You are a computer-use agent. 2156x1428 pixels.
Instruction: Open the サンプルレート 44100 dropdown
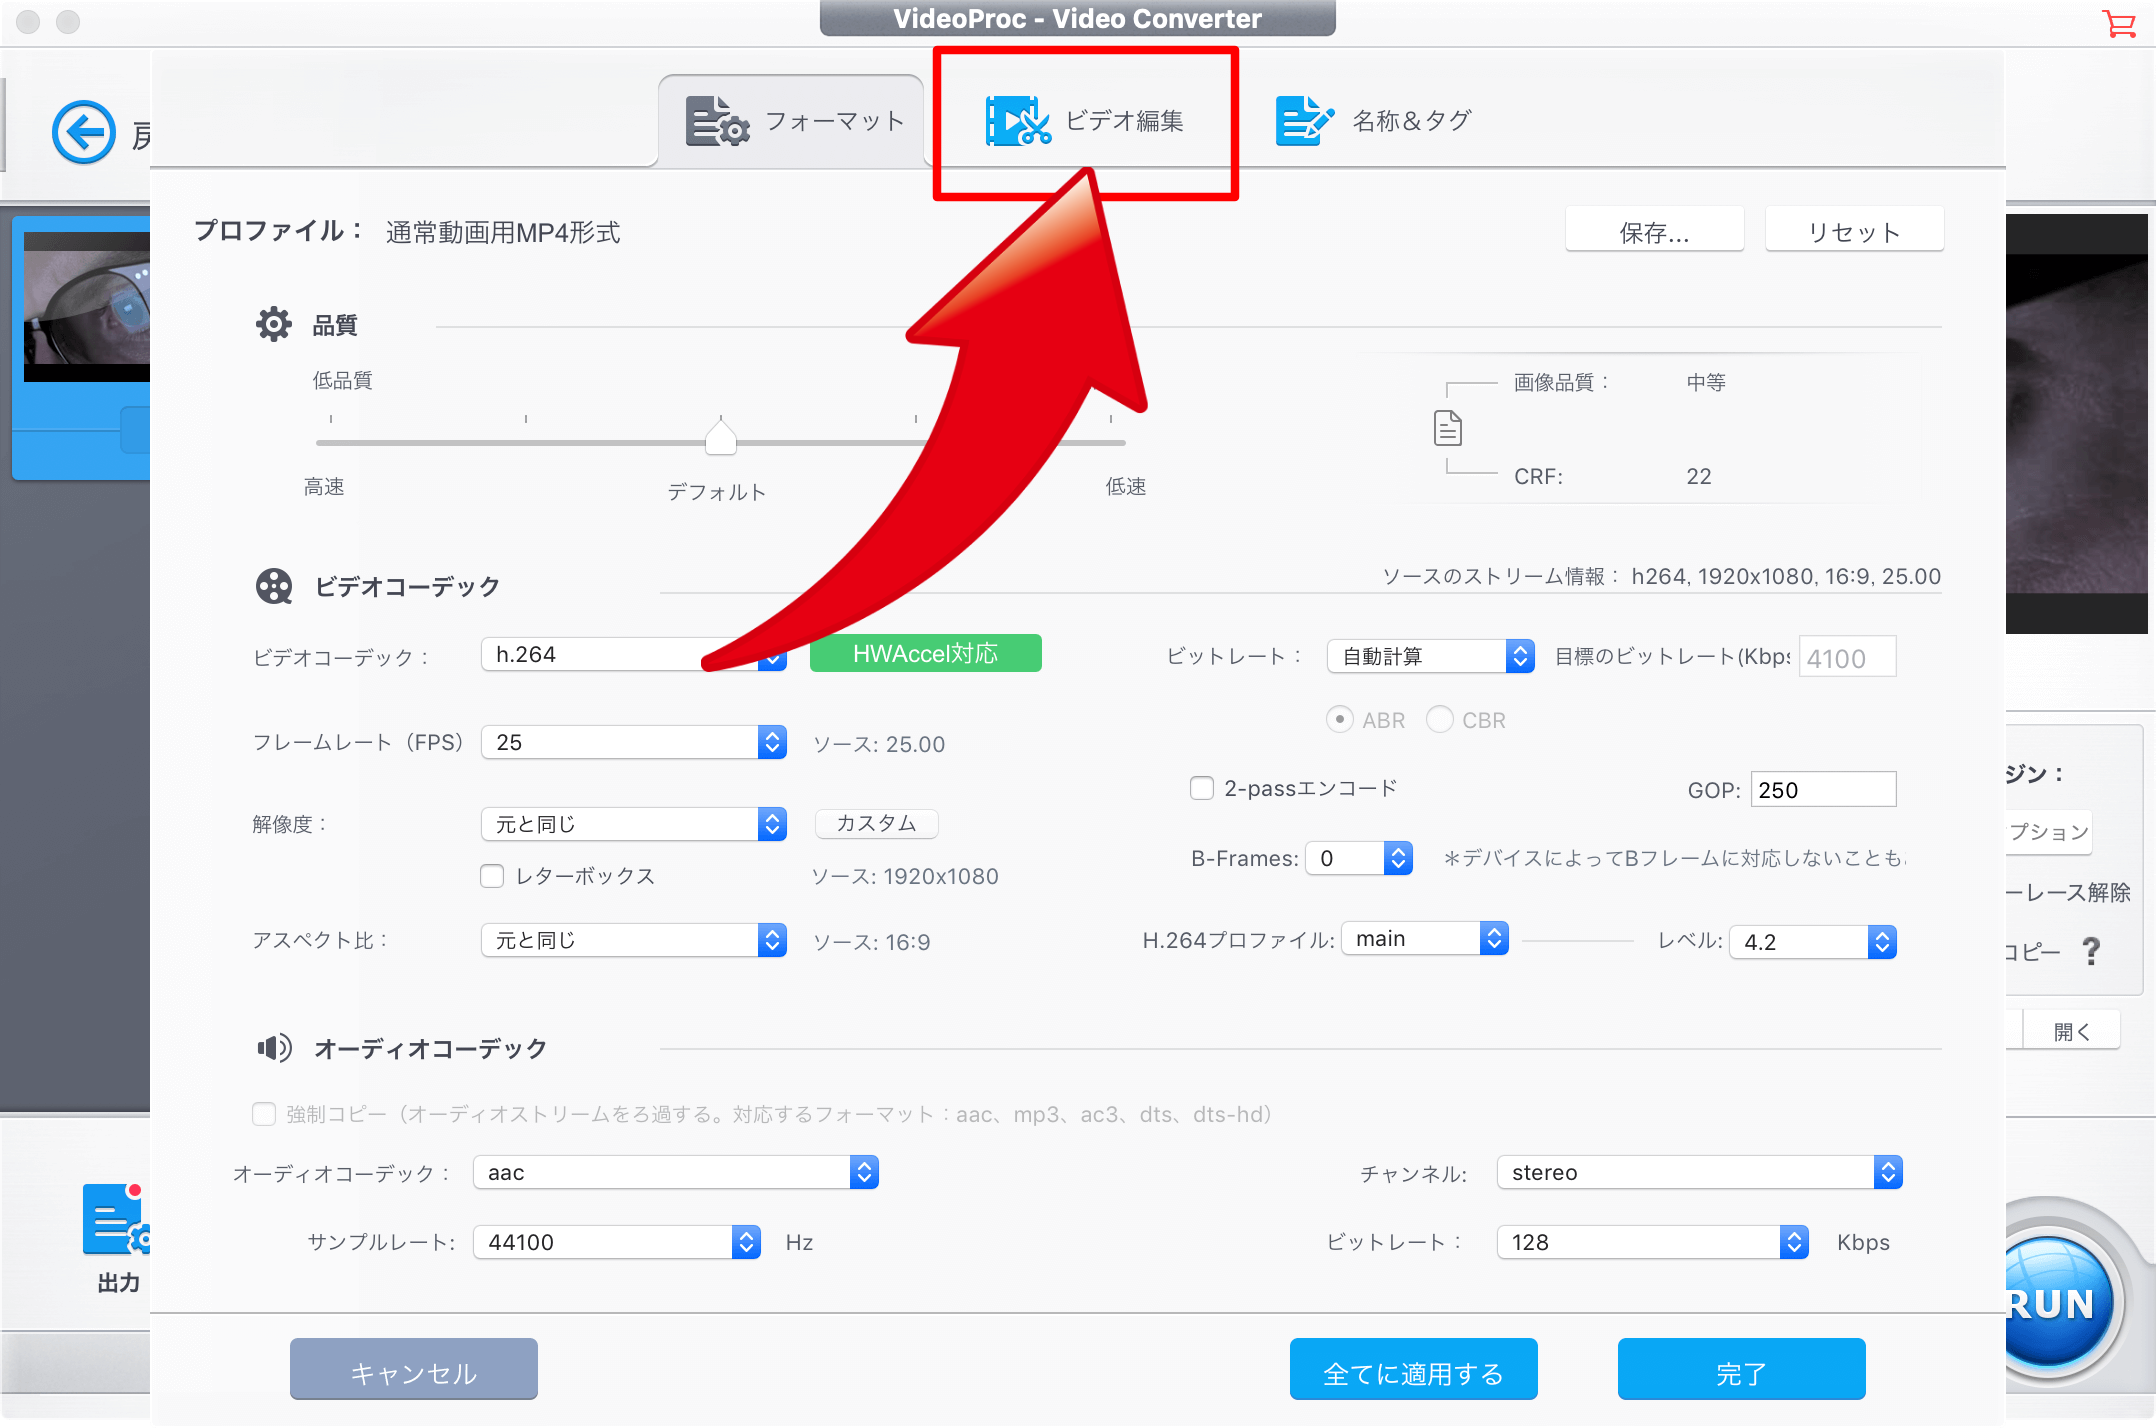(x=617, y=1242)
